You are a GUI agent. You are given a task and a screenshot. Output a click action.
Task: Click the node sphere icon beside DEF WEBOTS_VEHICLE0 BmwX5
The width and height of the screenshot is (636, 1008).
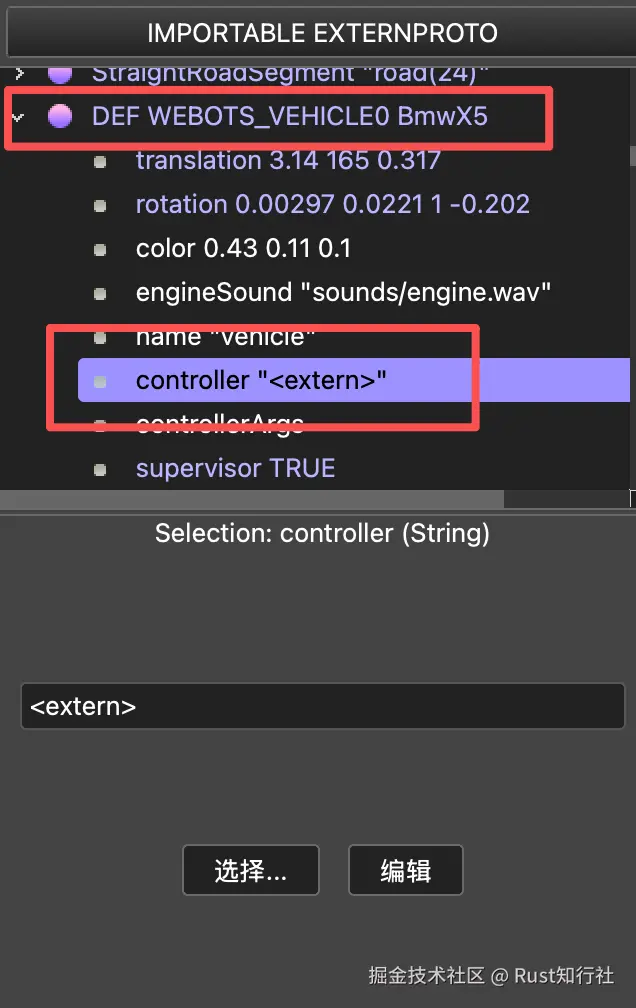pyautogui.click(x=60, y=117)
